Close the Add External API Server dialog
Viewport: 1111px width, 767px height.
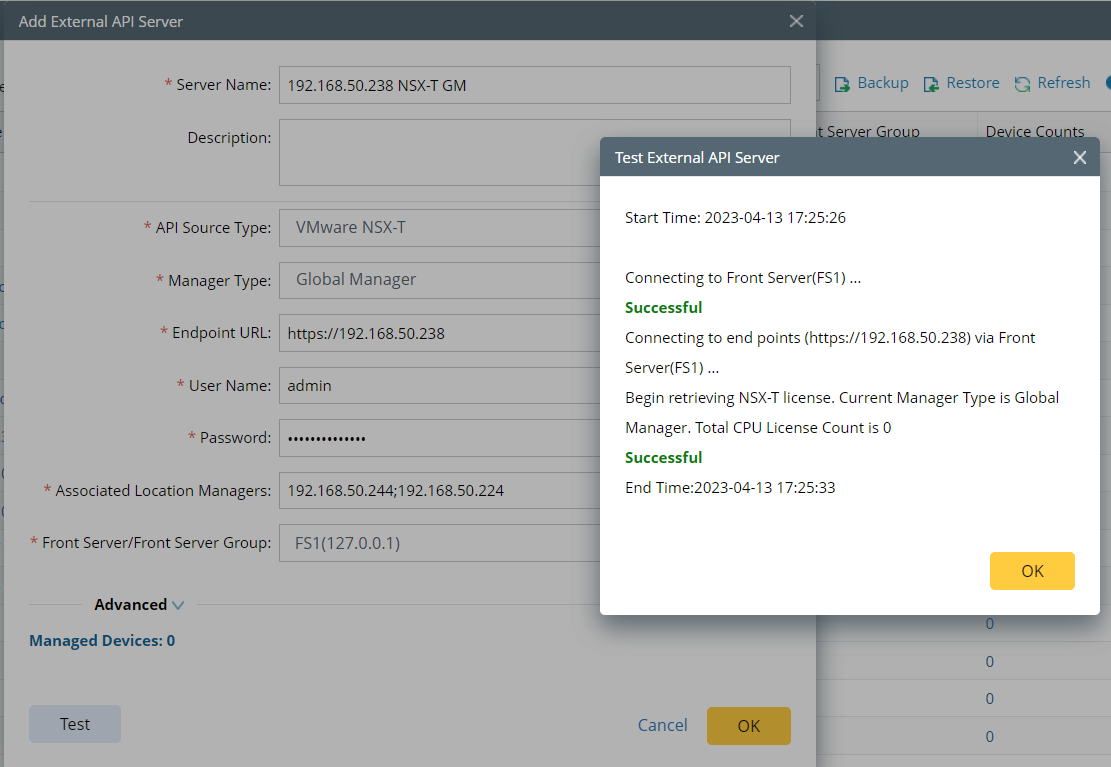796,21
